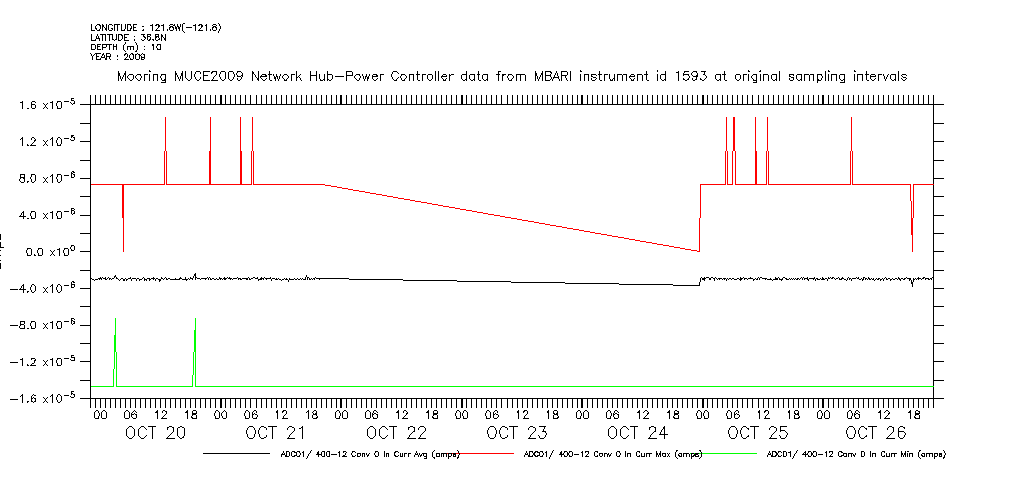Pick the OCT 23 date label
This screenshot has height=504, width=1009.
point(516,433)
